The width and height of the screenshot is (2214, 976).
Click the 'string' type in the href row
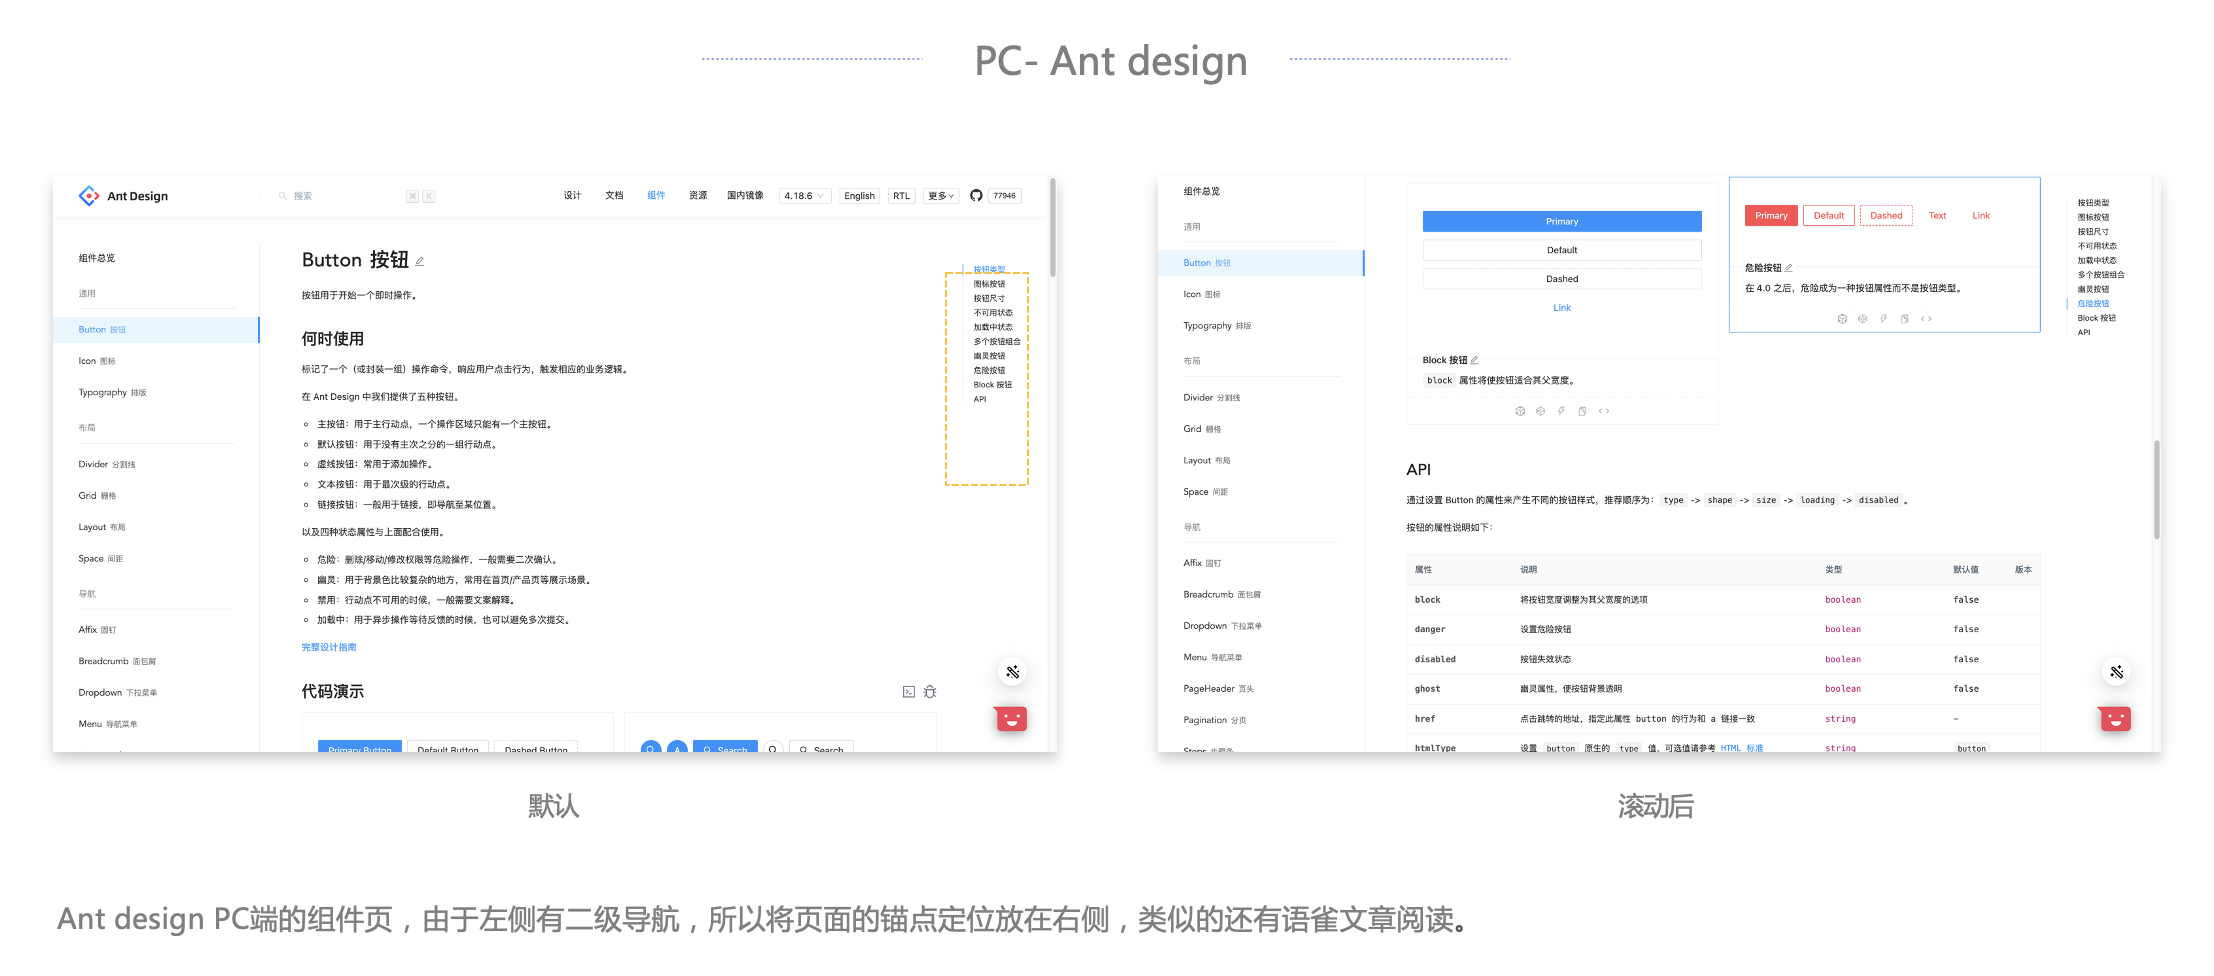pos(1840,719)
